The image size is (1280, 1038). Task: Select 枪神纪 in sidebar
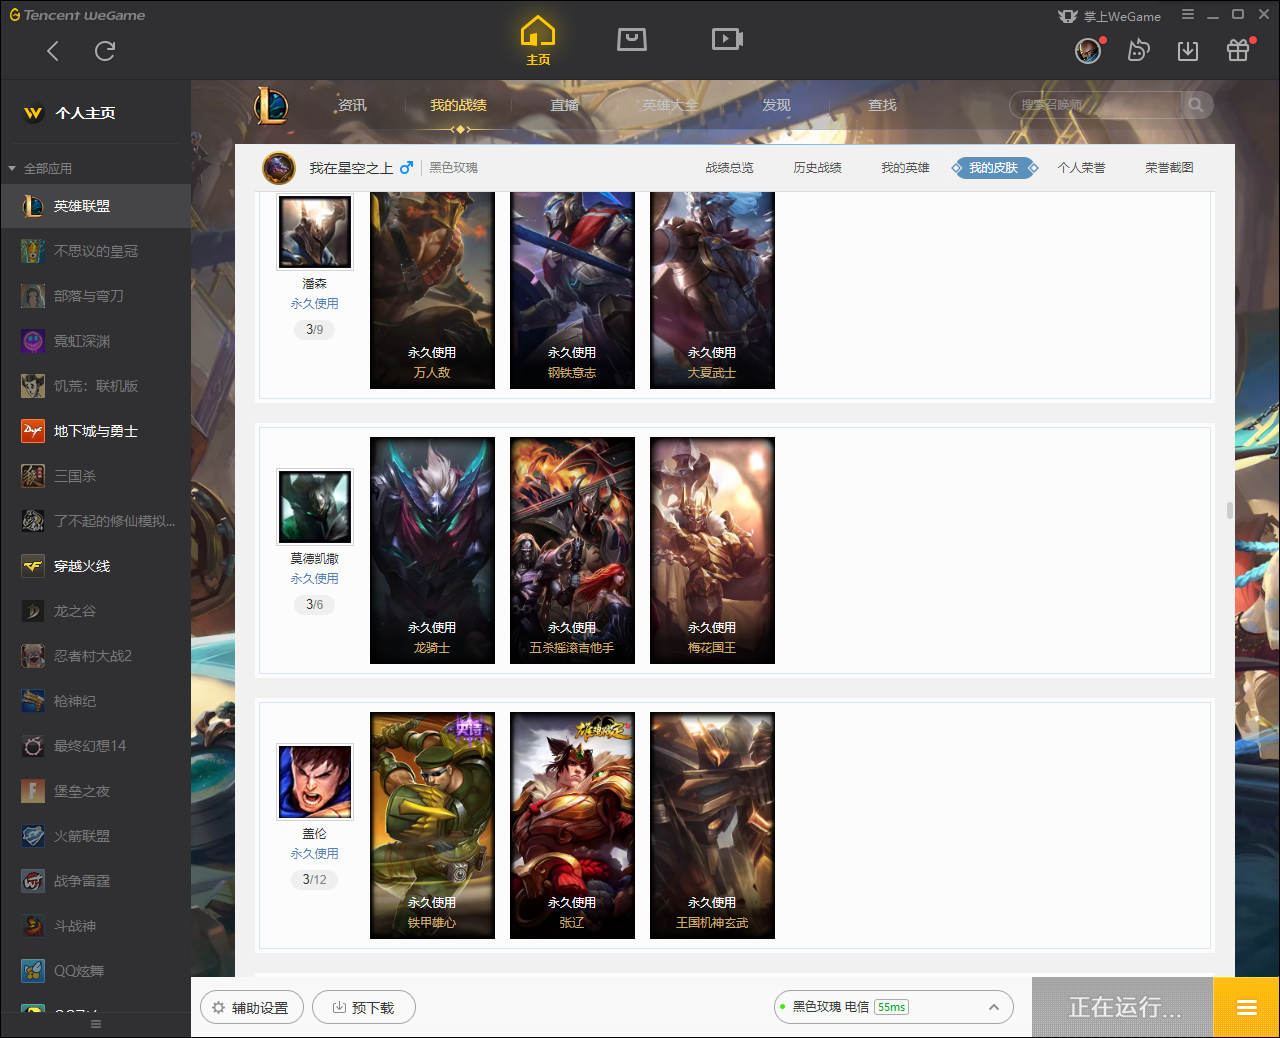click(95, 701)
